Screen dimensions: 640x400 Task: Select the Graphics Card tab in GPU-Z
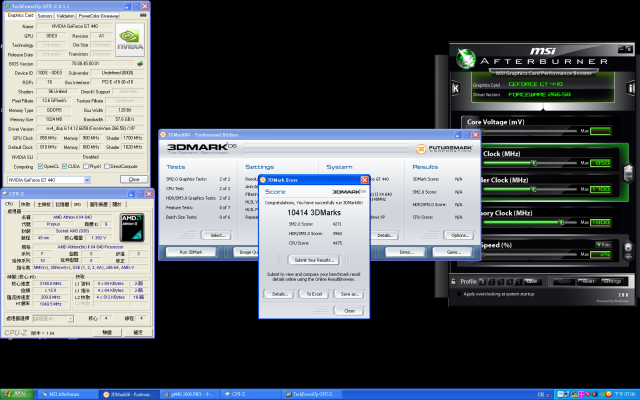pos(20,15)
